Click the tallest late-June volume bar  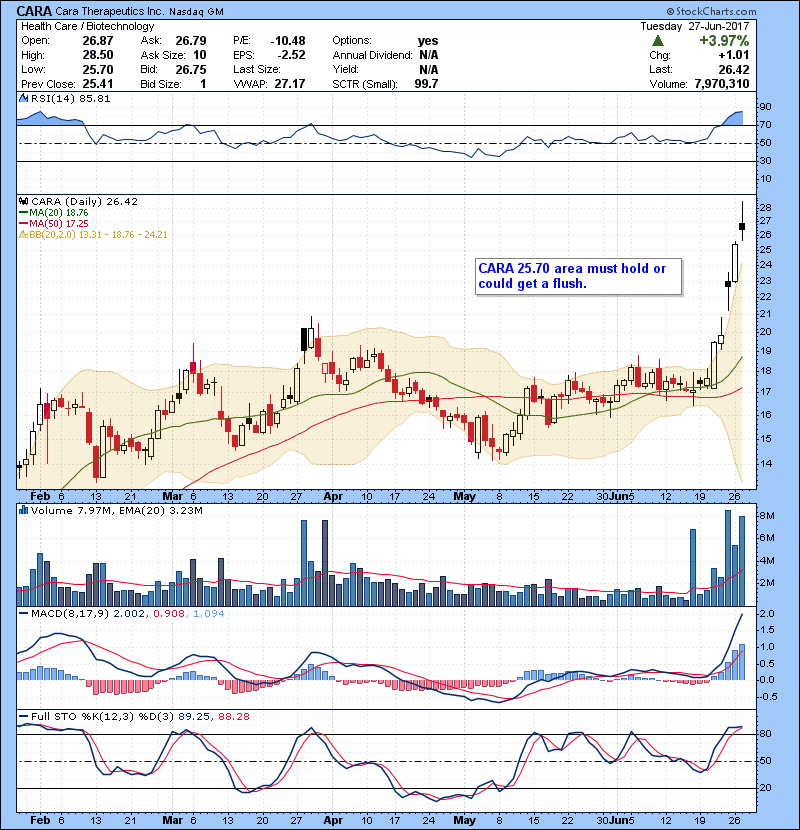728,558
